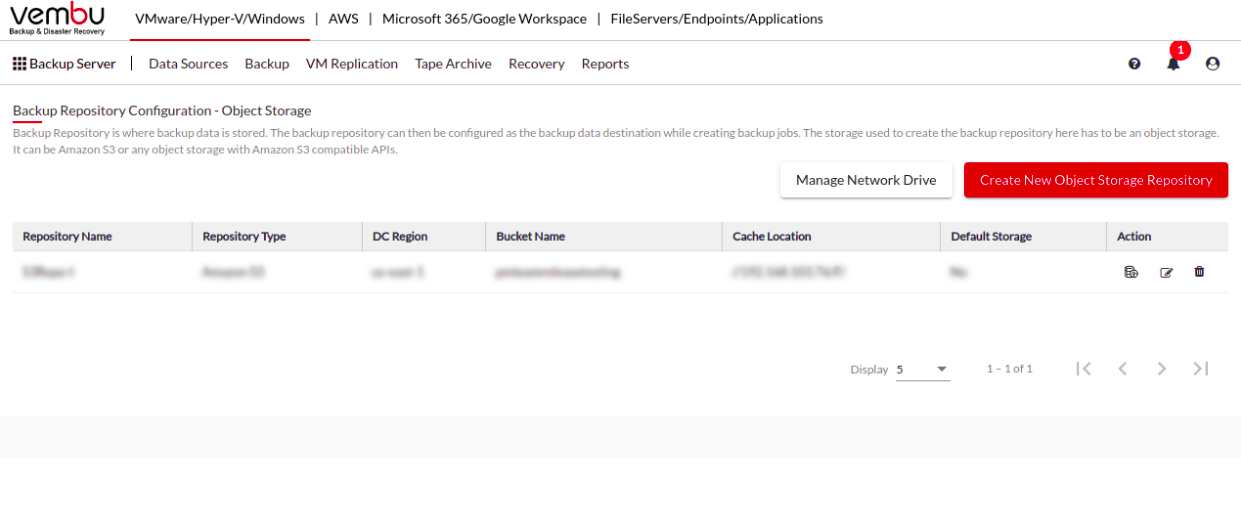Select the FileServers/Endpoints/Applications tab
Screen dimensions: 1241x514
(717, 19)
